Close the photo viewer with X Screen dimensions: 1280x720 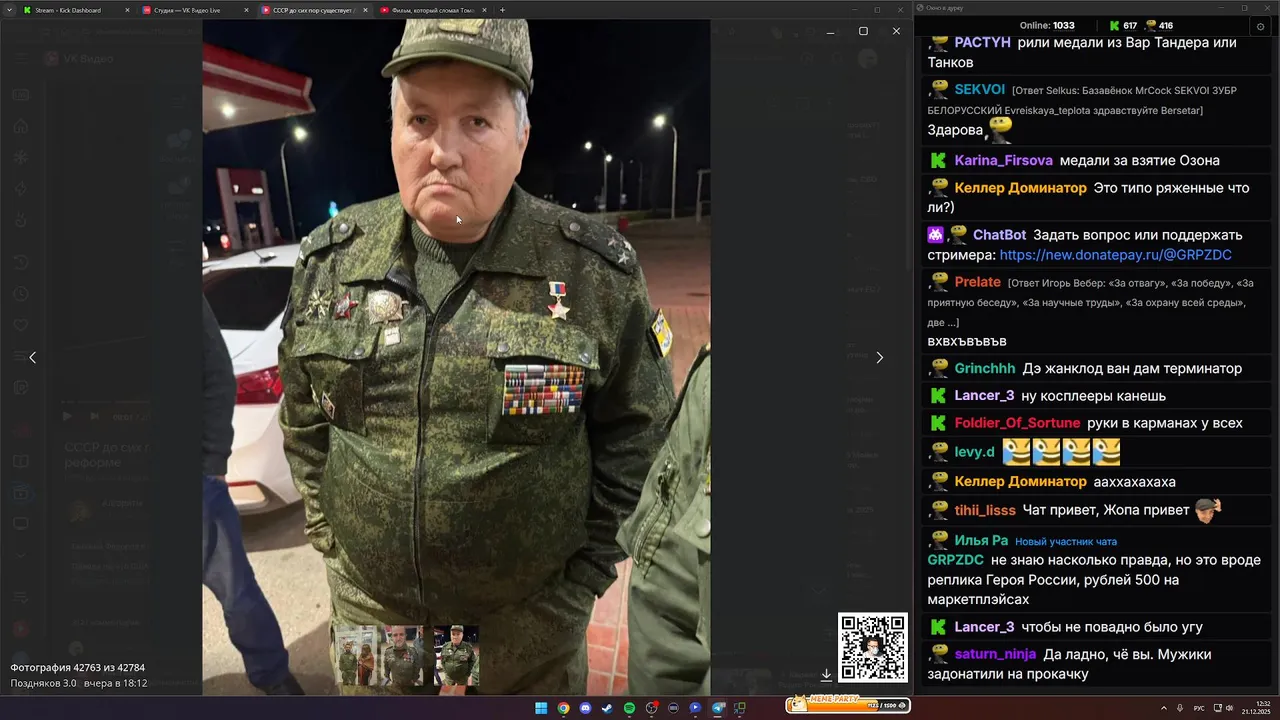896,31
